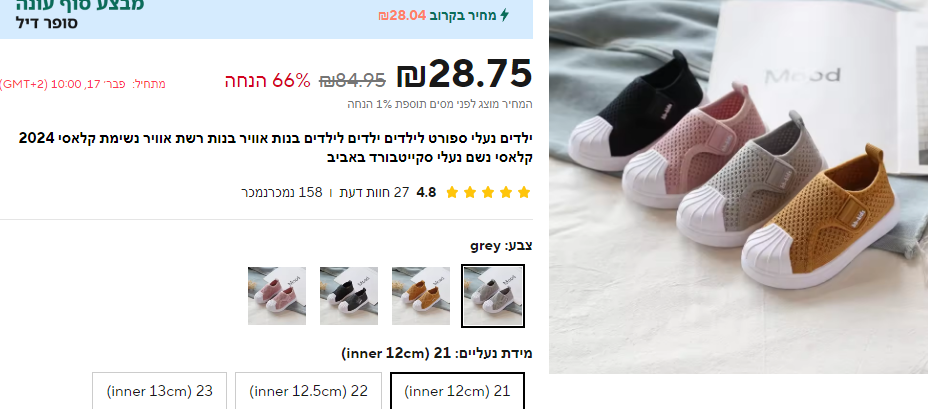Screen dimensions: 928x409
Task: Click the 66% discount label
Action: 268,80
